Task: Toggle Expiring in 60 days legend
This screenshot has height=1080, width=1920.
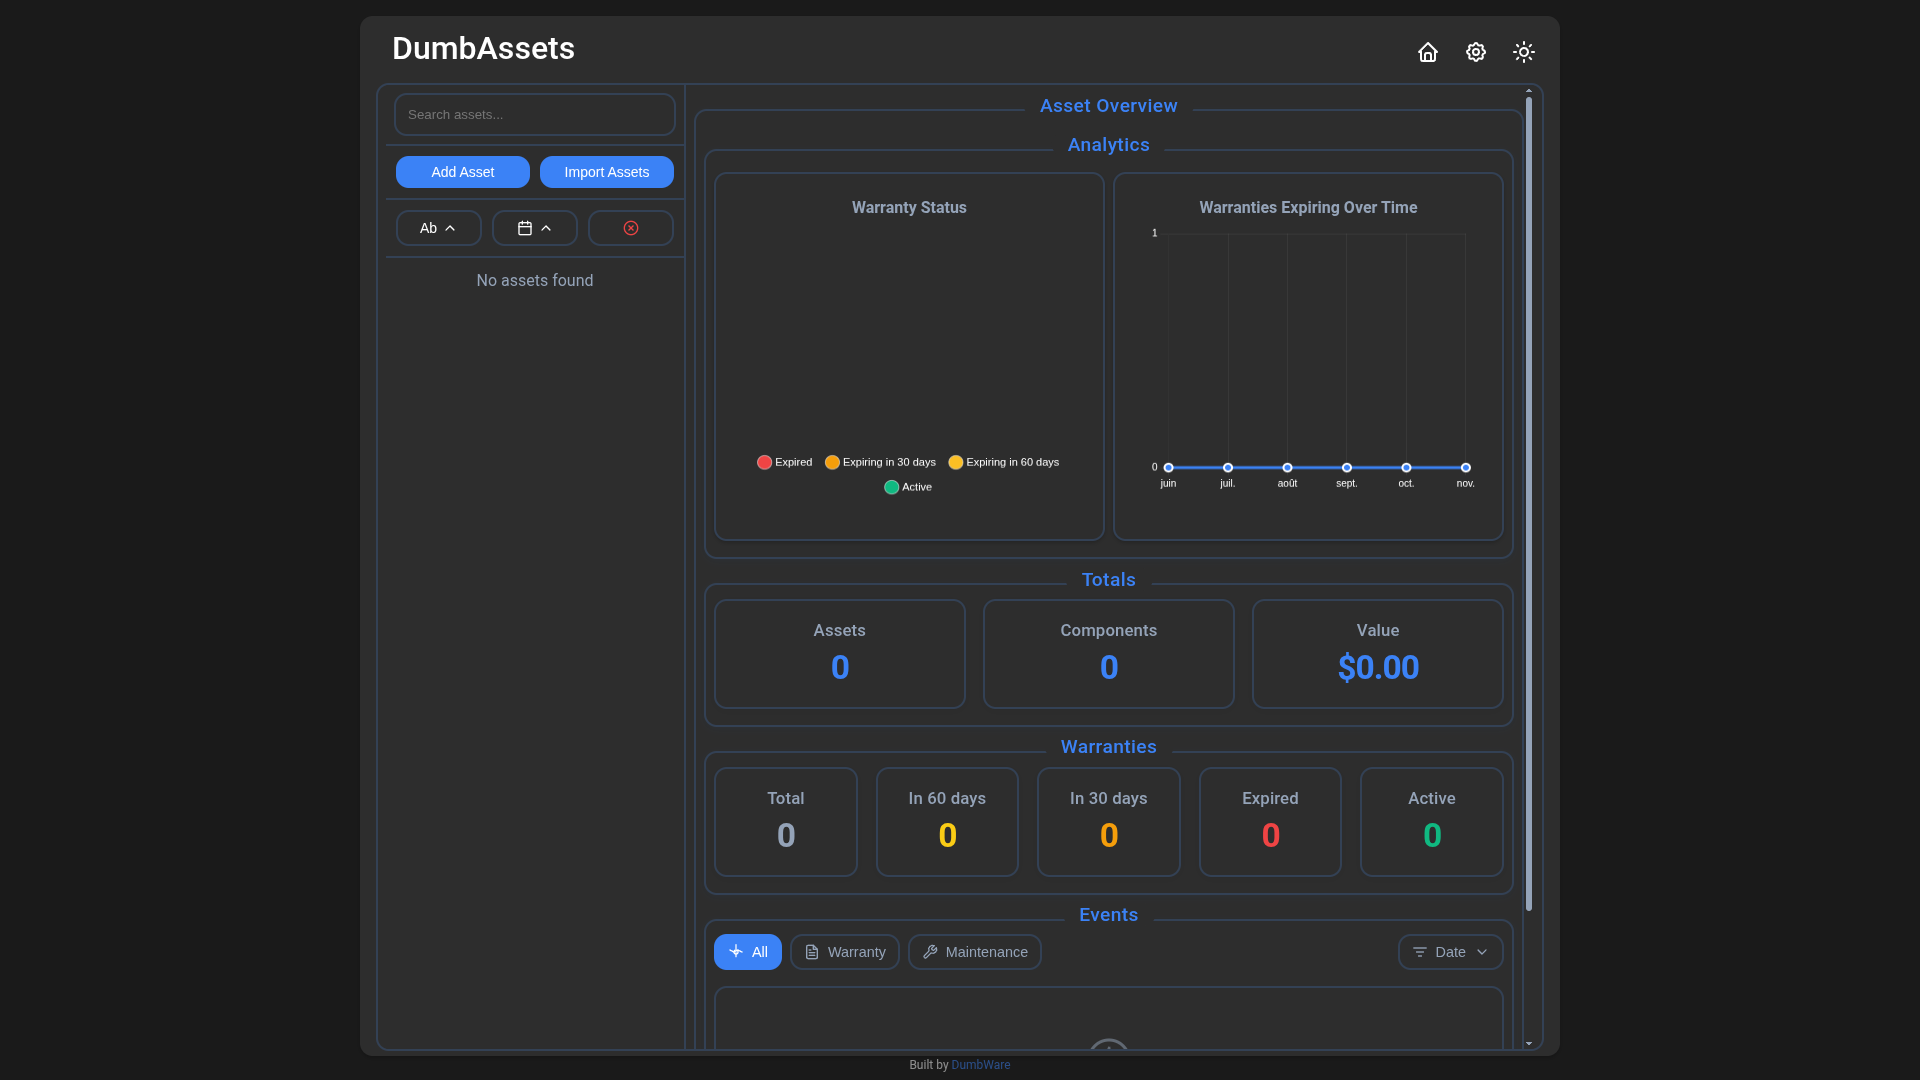Action: tap(1004, 462)
